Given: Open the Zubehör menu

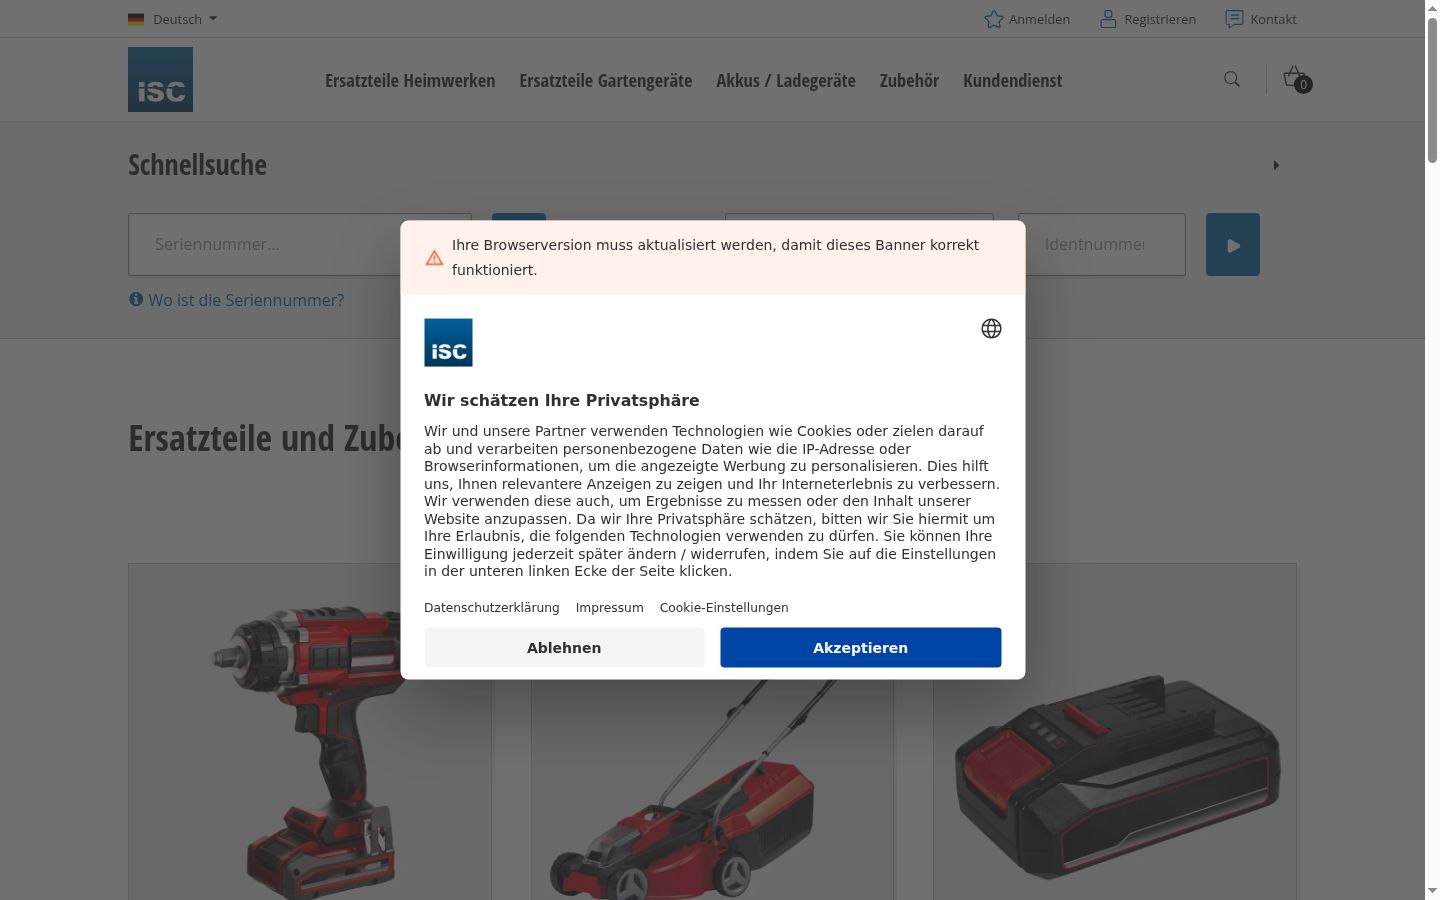Looking at the screenshot, I should pyautogui.click(x=909, y=80).
